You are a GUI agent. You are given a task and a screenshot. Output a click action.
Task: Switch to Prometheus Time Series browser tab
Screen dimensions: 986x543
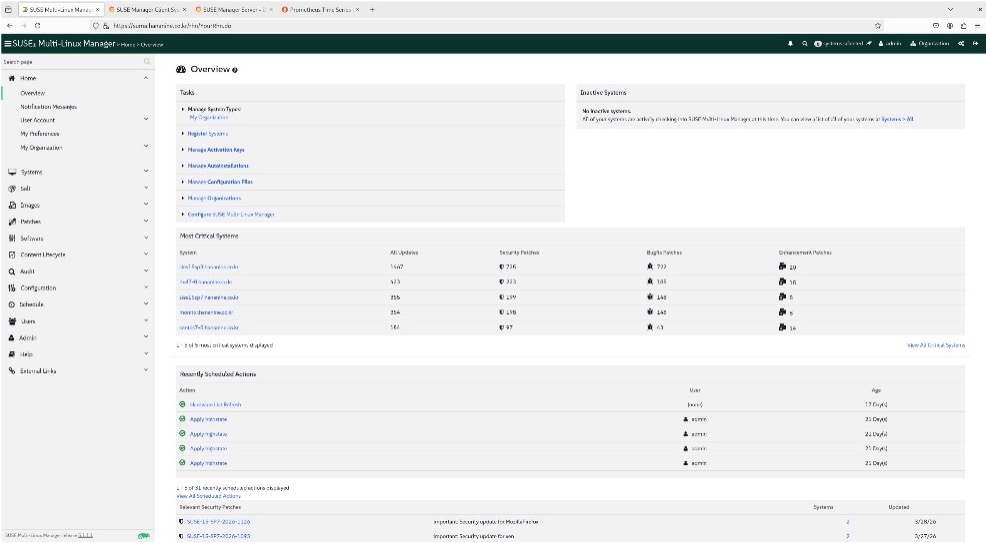point(320,9)
